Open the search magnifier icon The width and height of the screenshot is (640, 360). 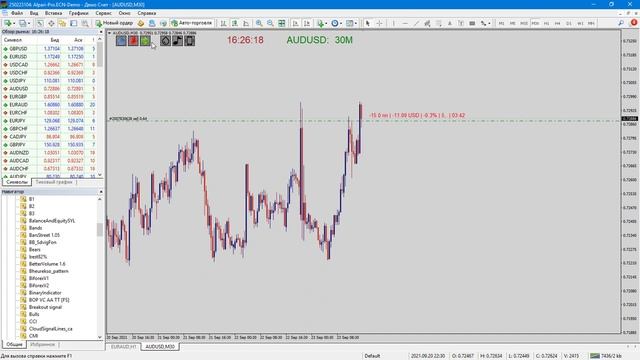(x=621, y=23)
